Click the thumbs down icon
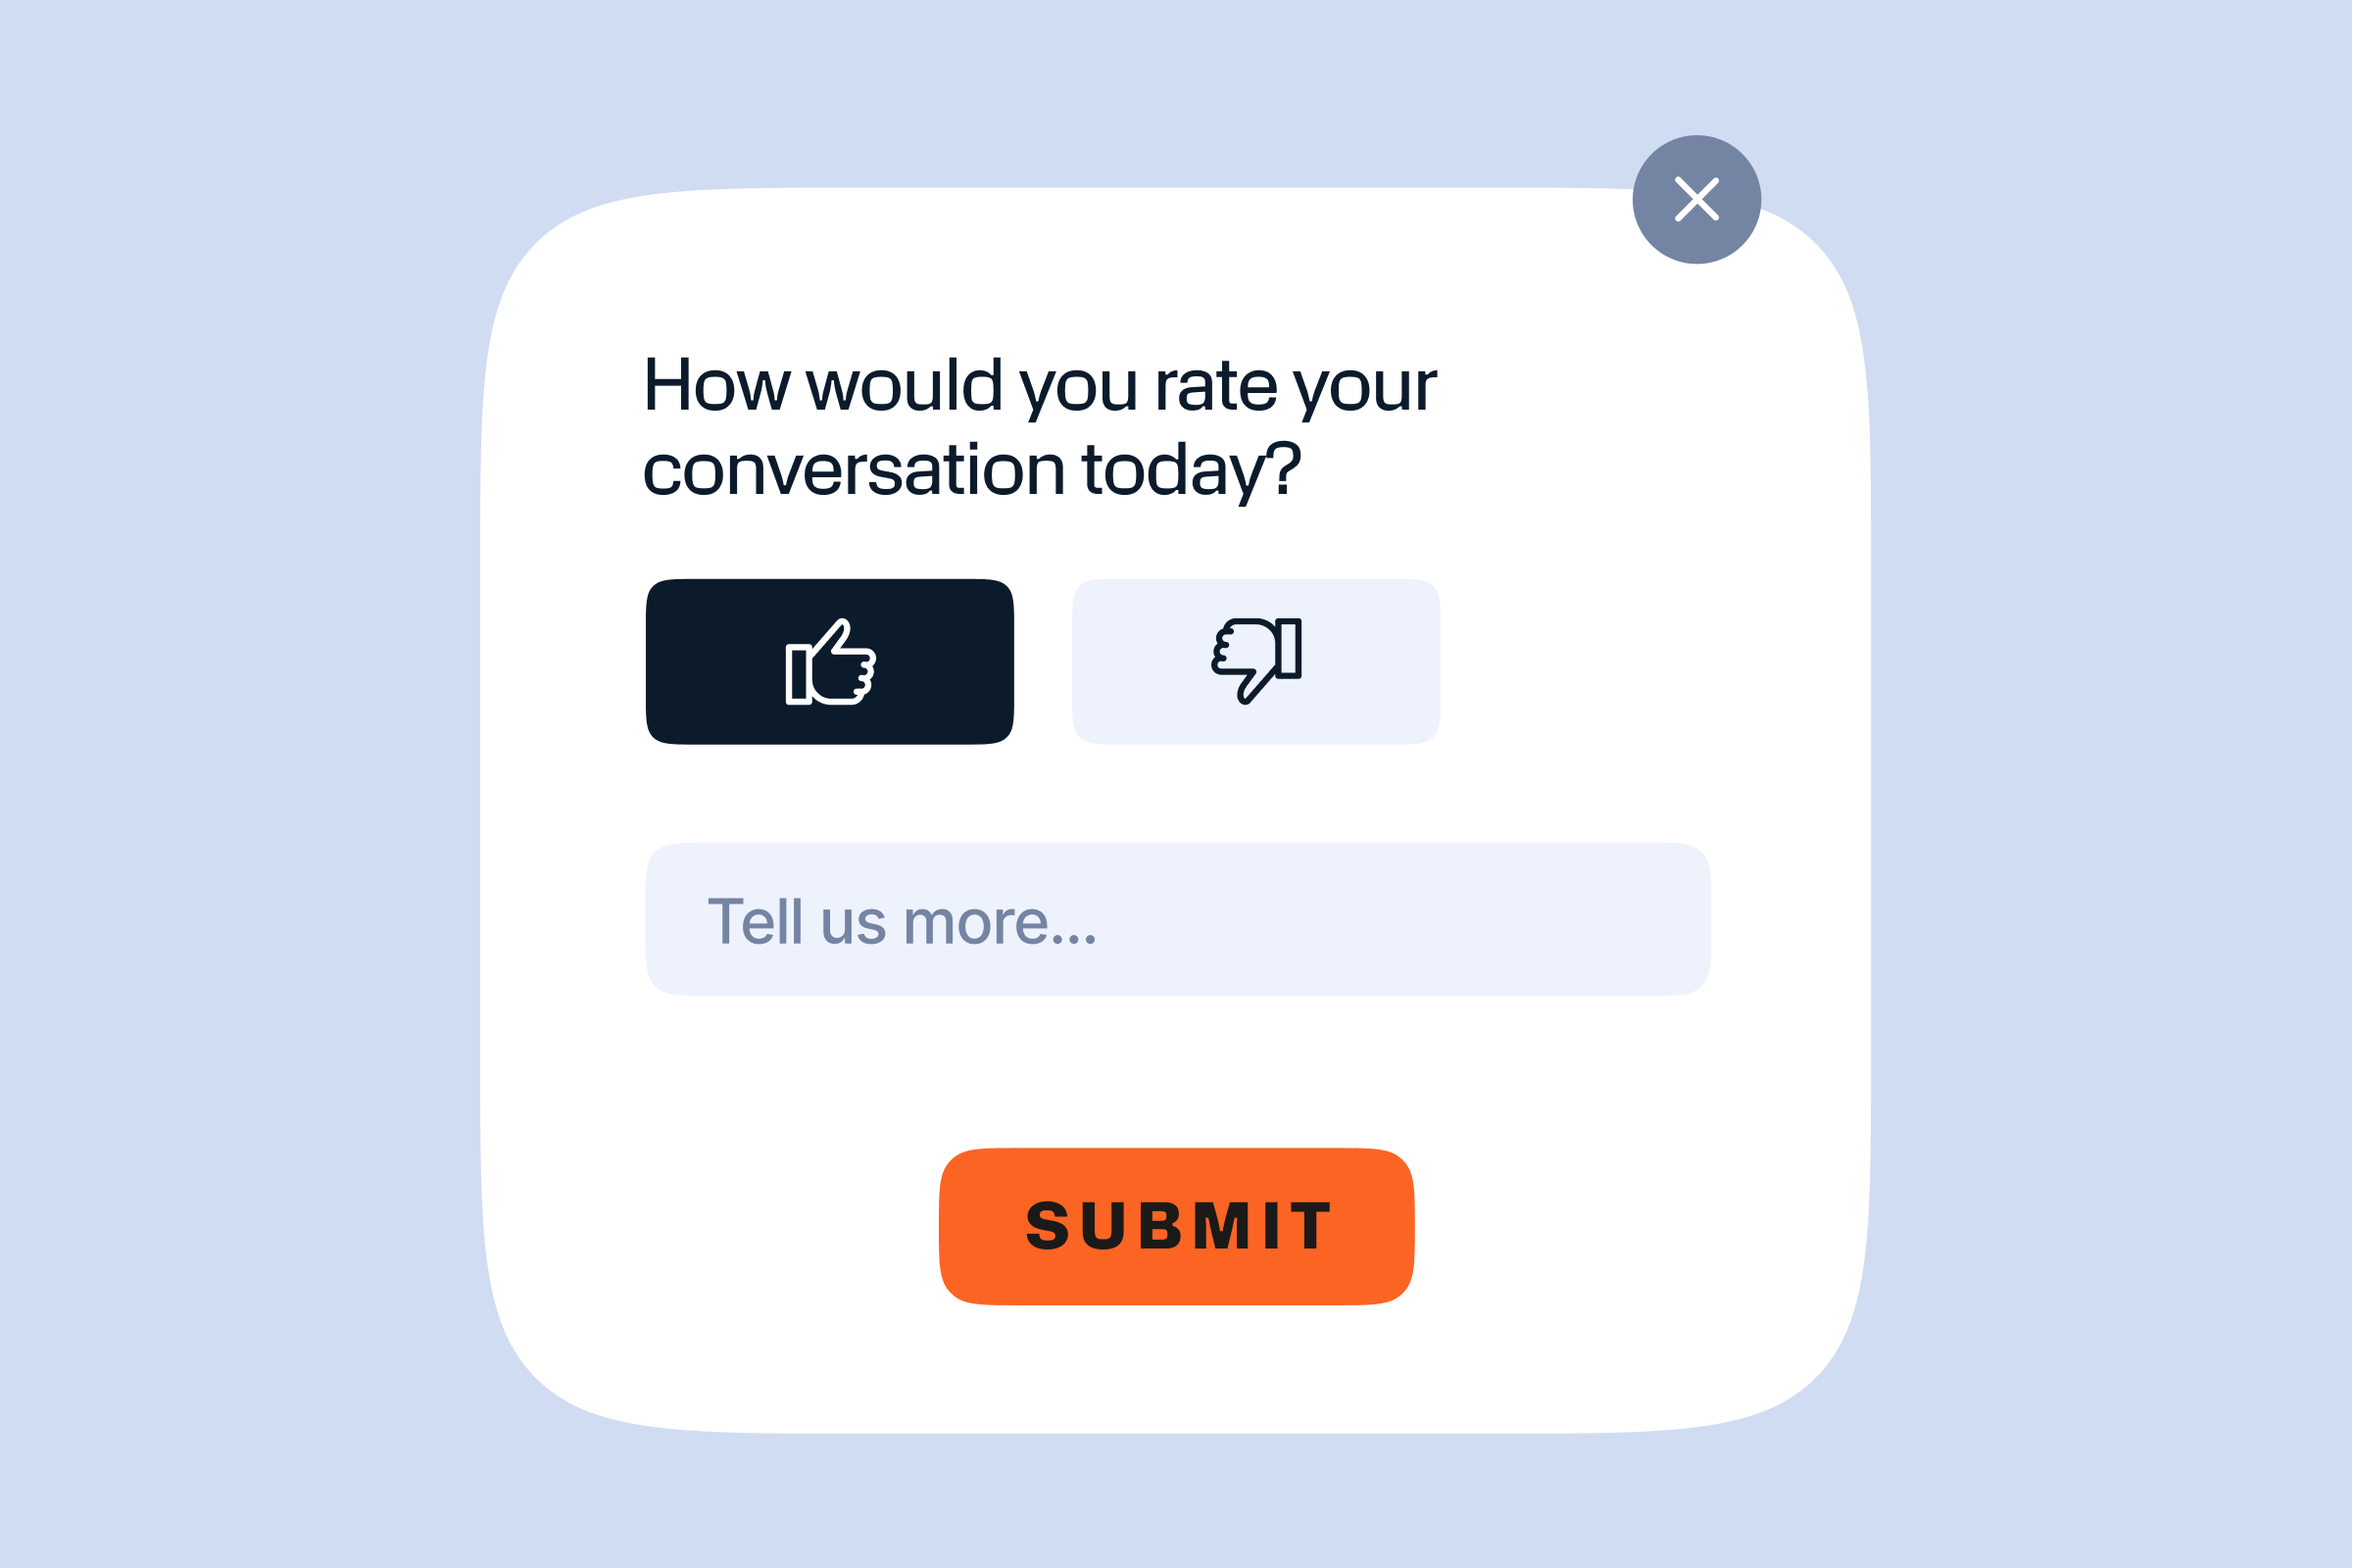Viewport: 2353px width, 1568px height. coord(1256,661)
